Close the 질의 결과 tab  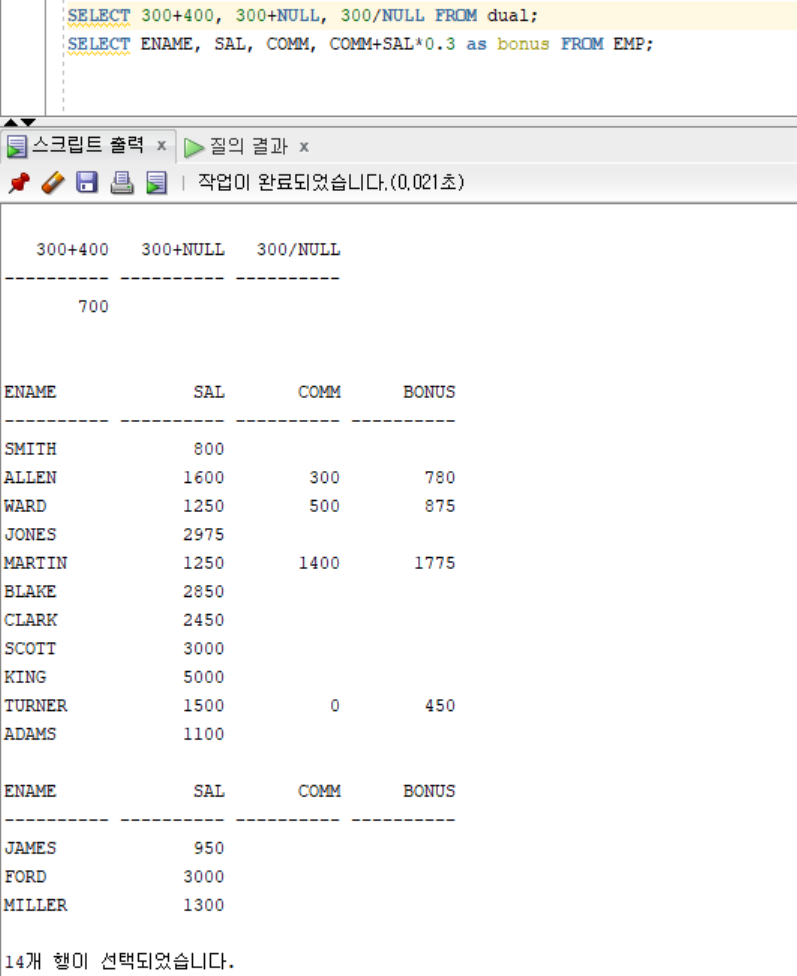click(x=304, y=147)
